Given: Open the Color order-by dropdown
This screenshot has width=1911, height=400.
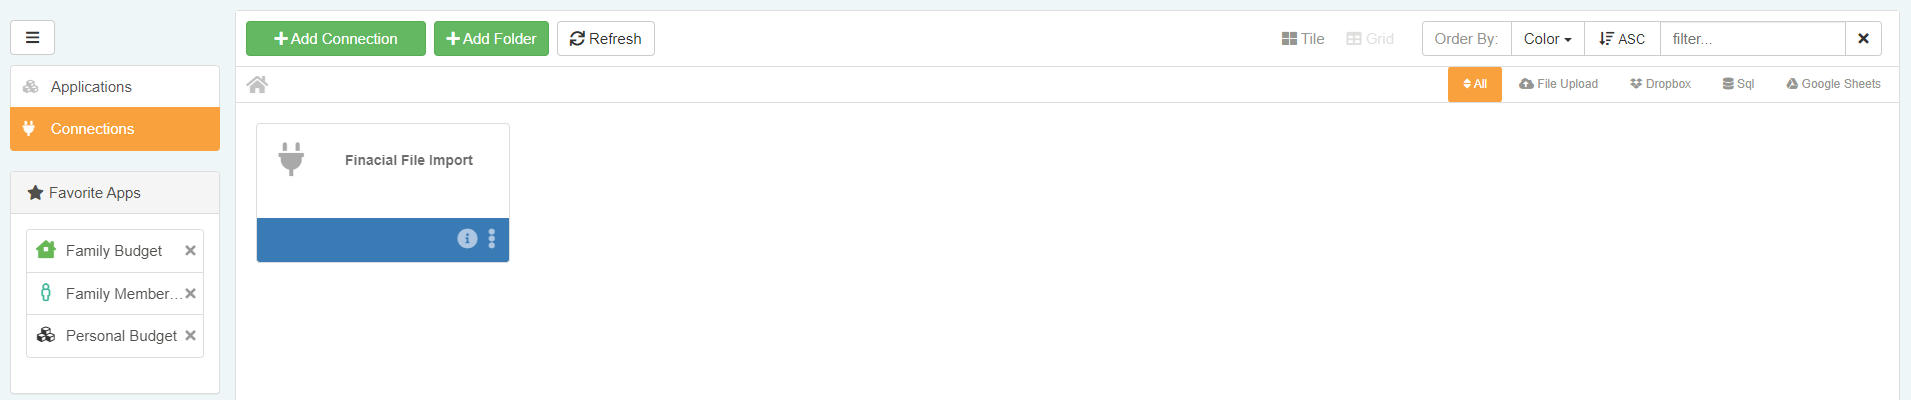Looking at the screenshot, I should pos(1547,39).
